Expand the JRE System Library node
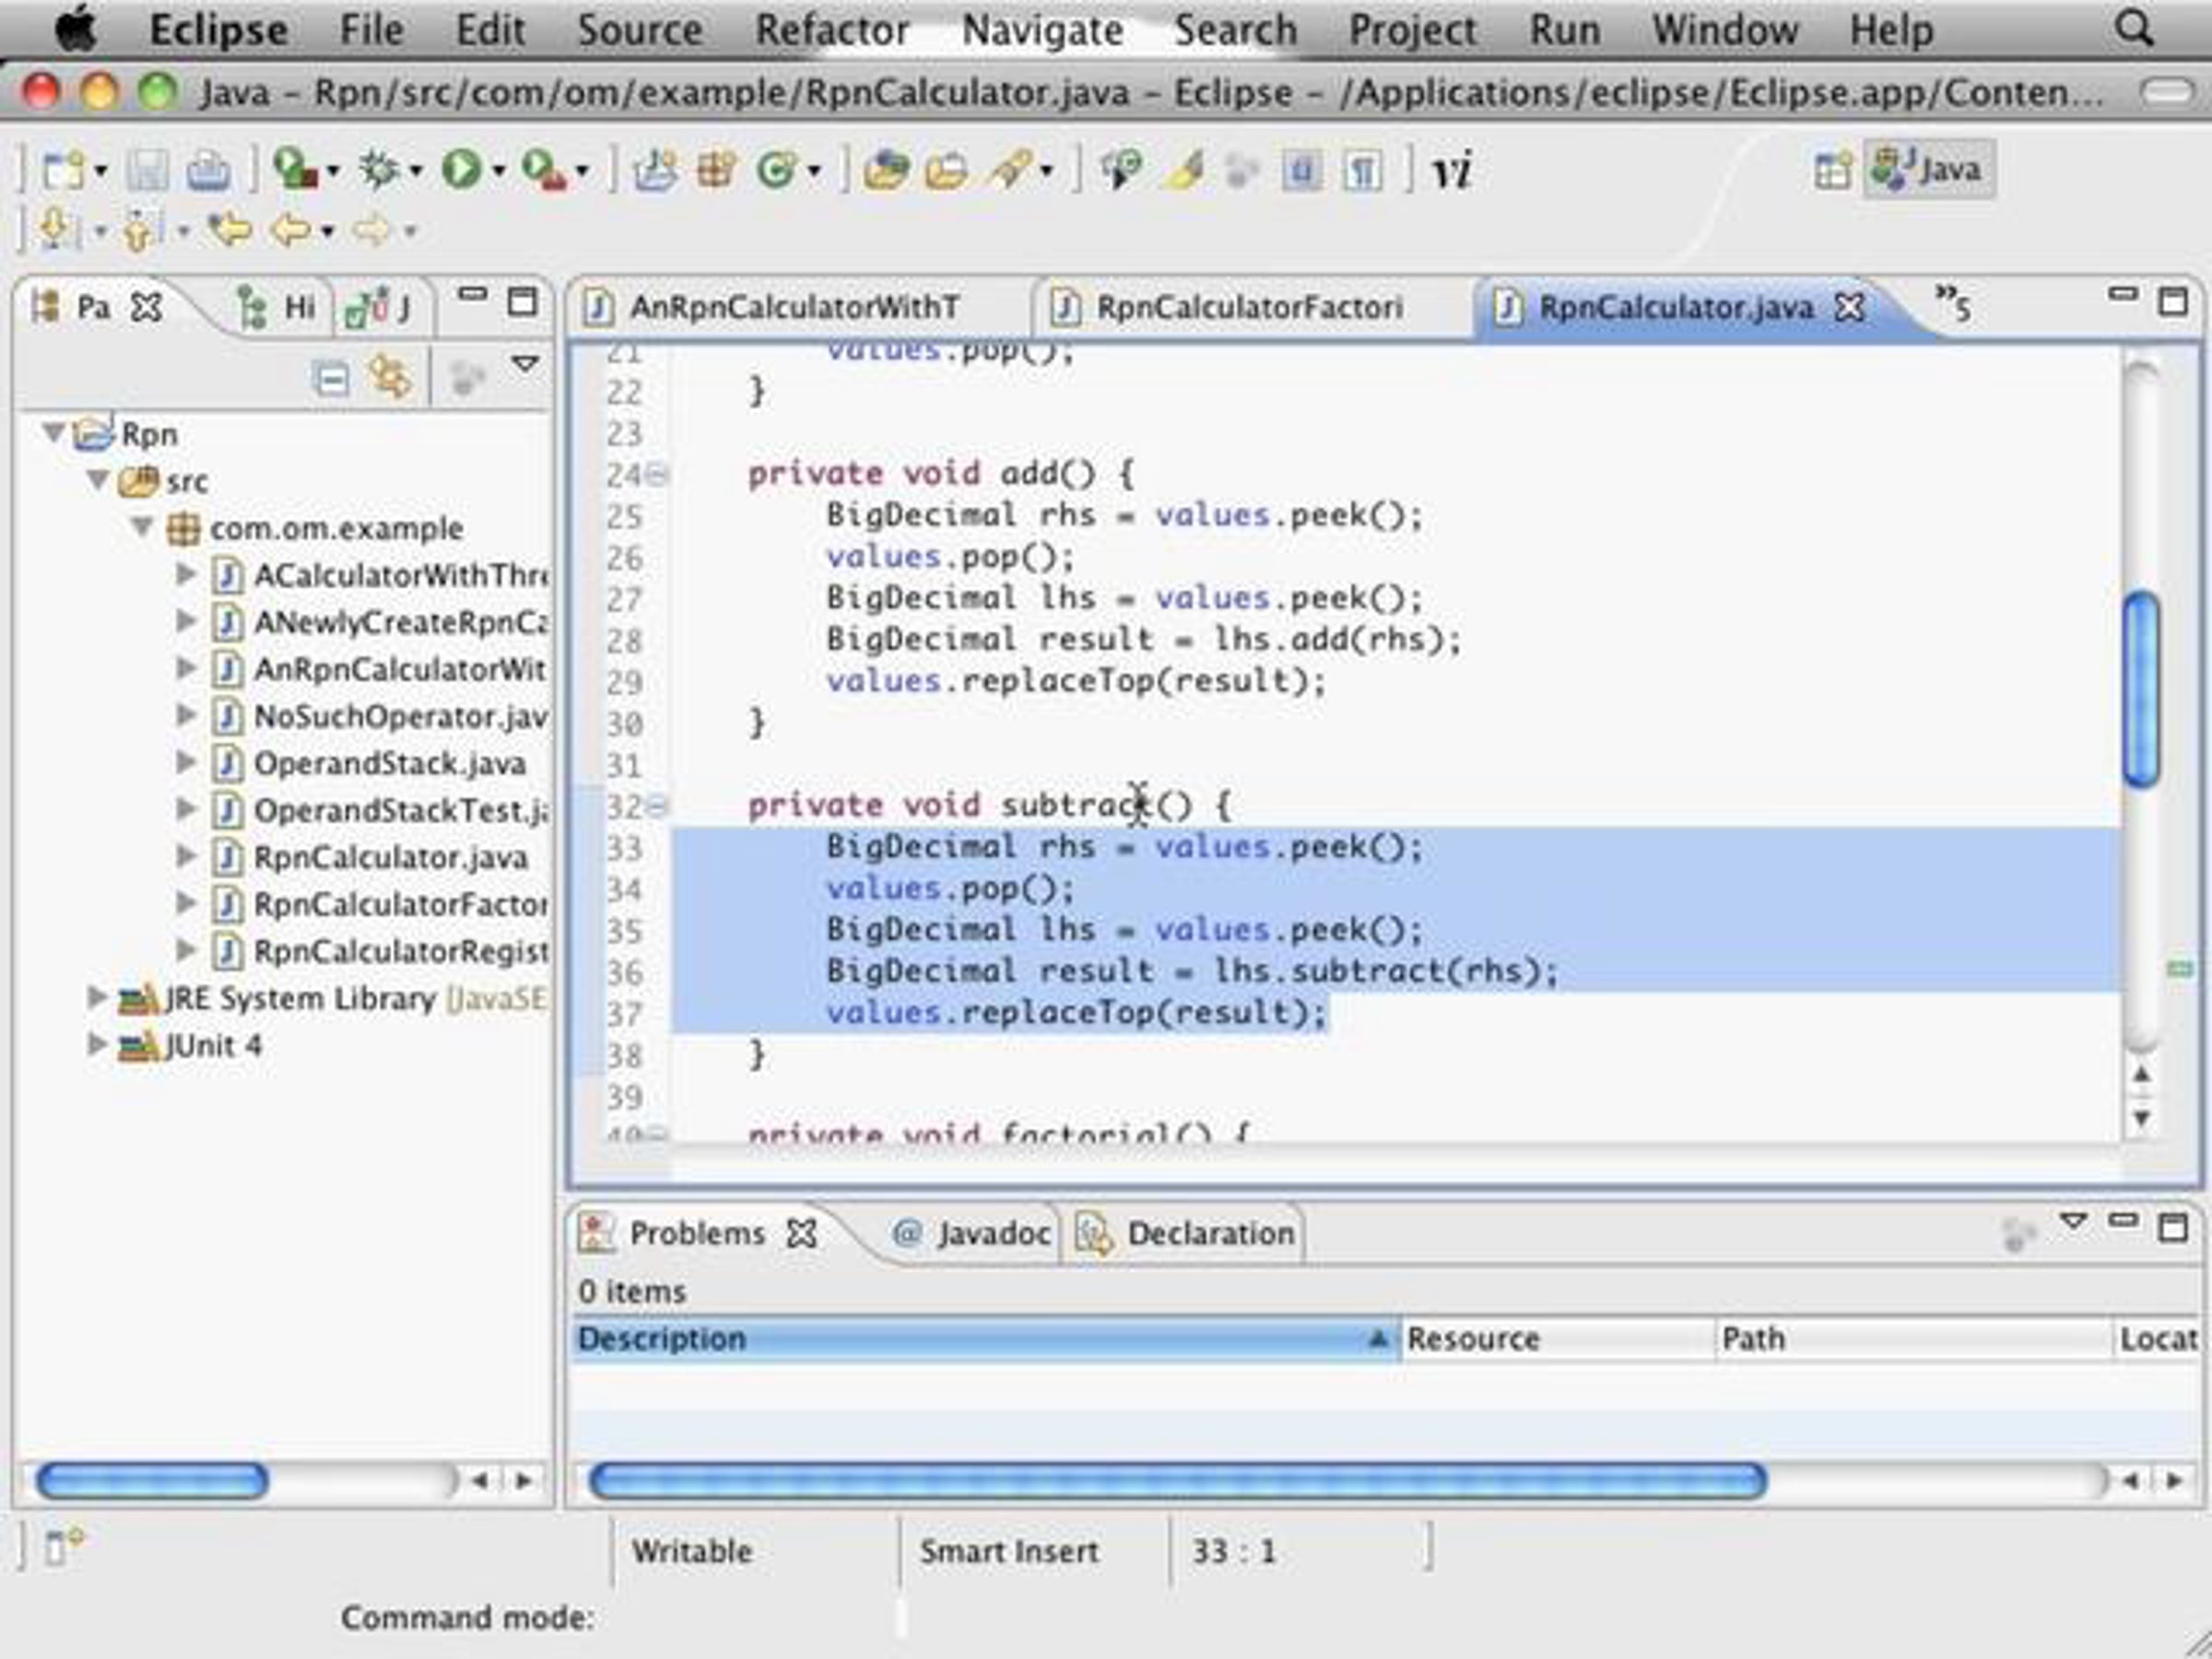 tap(97, 997)
